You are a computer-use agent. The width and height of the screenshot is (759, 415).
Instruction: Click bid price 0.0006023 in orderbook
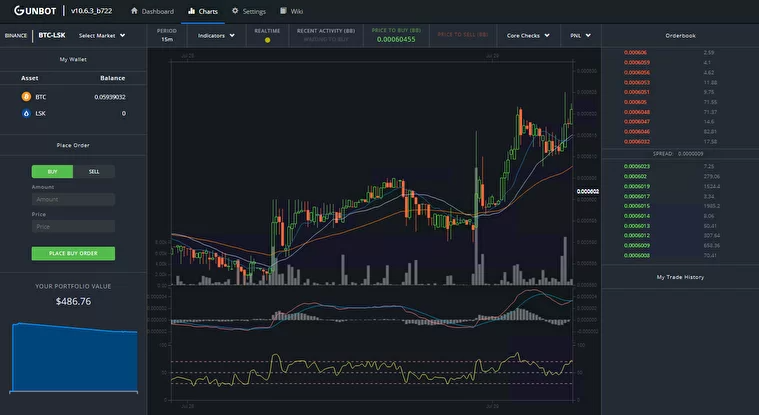(x=637, y=166)
